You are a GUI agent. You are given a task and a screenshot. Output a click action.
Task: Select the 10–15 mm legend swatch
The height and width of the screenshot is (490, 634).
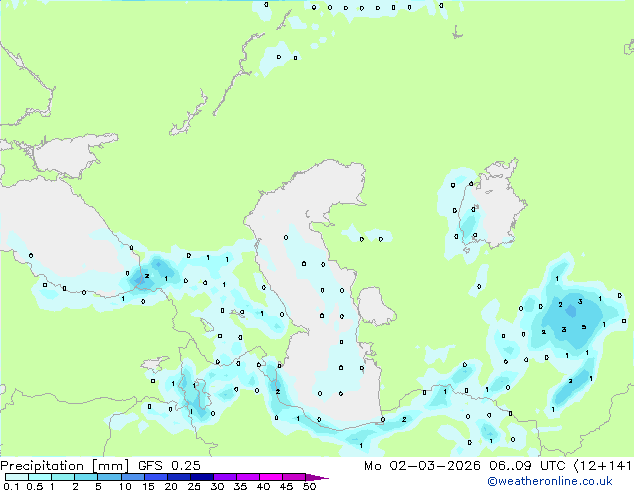[x=132, y=477]
